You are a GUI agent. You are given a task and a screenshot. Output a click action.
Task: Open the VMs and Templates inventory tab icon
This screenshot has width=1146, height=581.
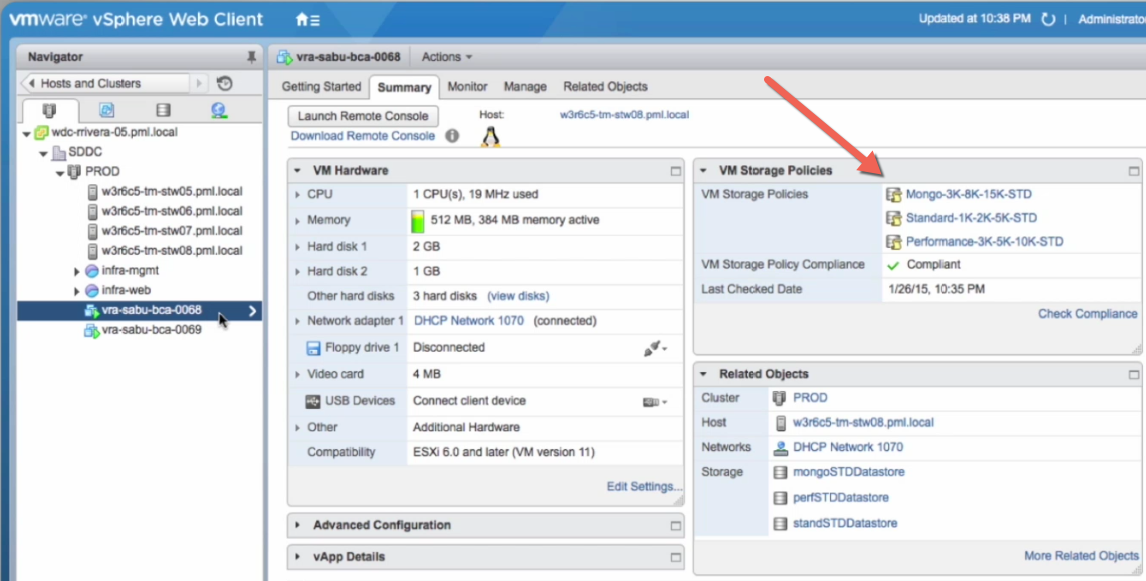tap(107, 110)
